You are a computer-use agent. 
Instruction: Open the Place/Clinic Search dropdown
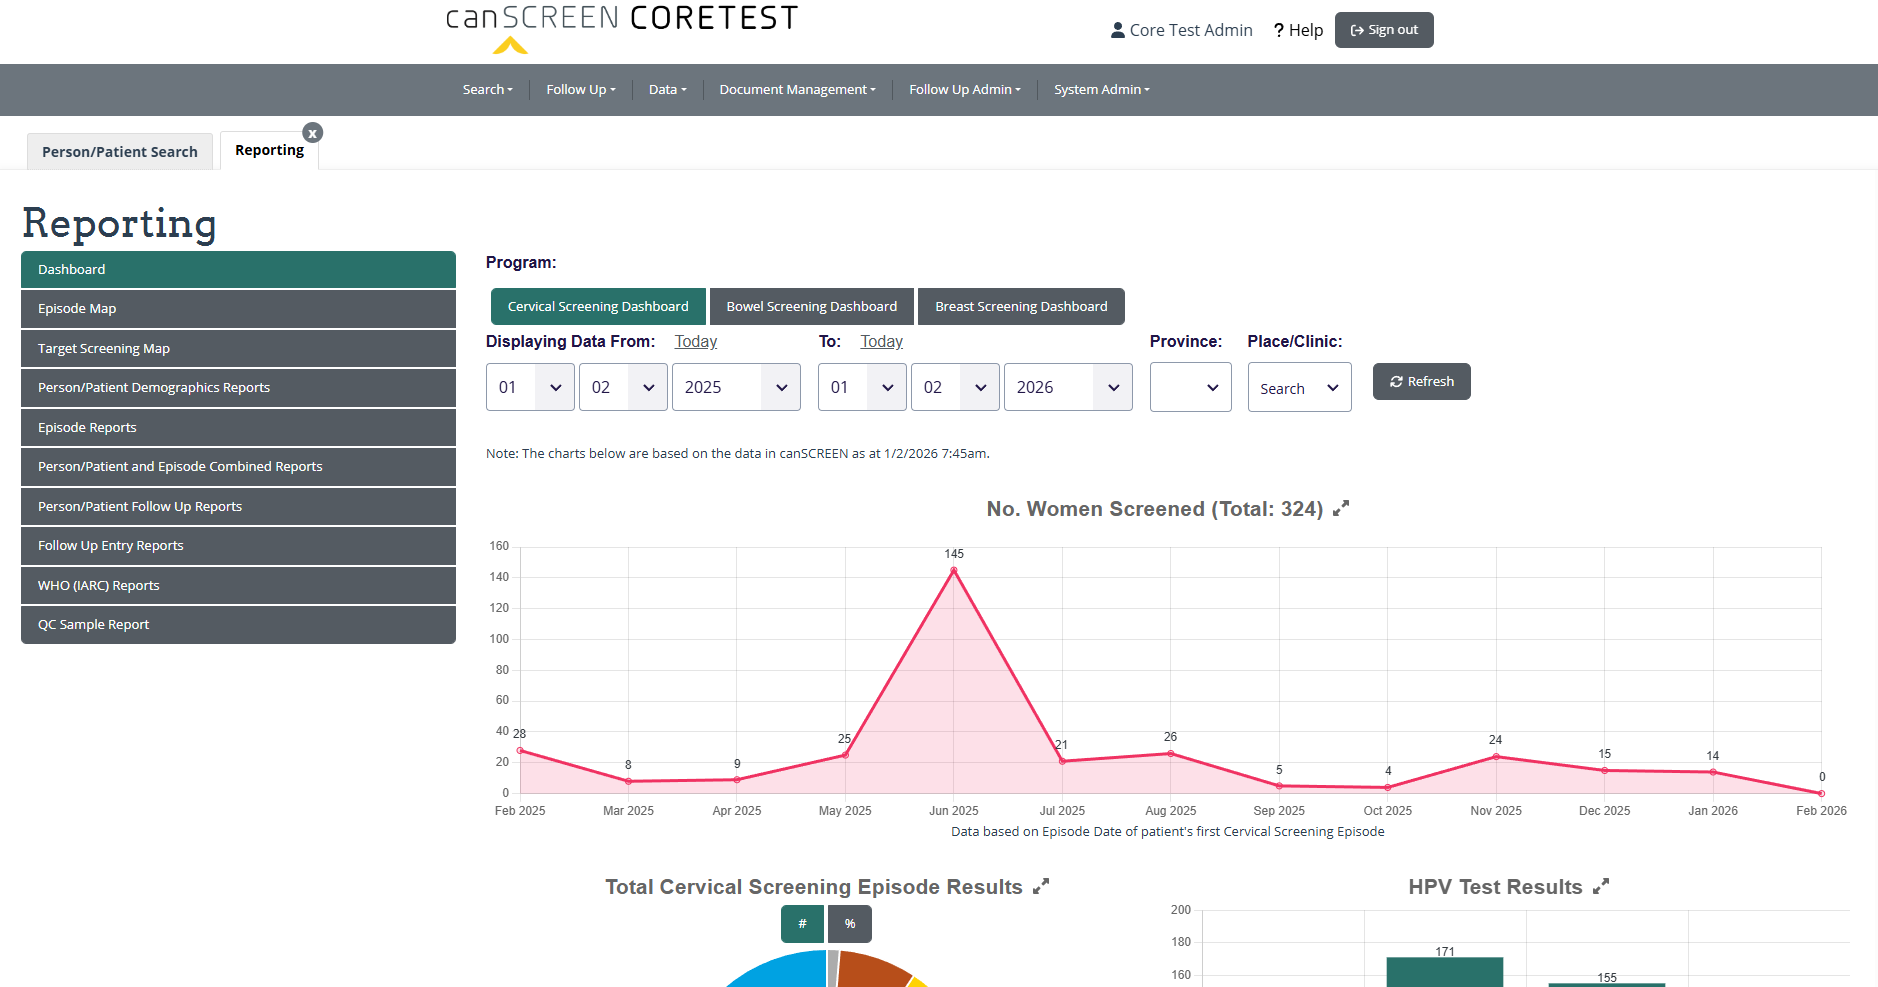pyautogui.click(x=1299, y=388)
